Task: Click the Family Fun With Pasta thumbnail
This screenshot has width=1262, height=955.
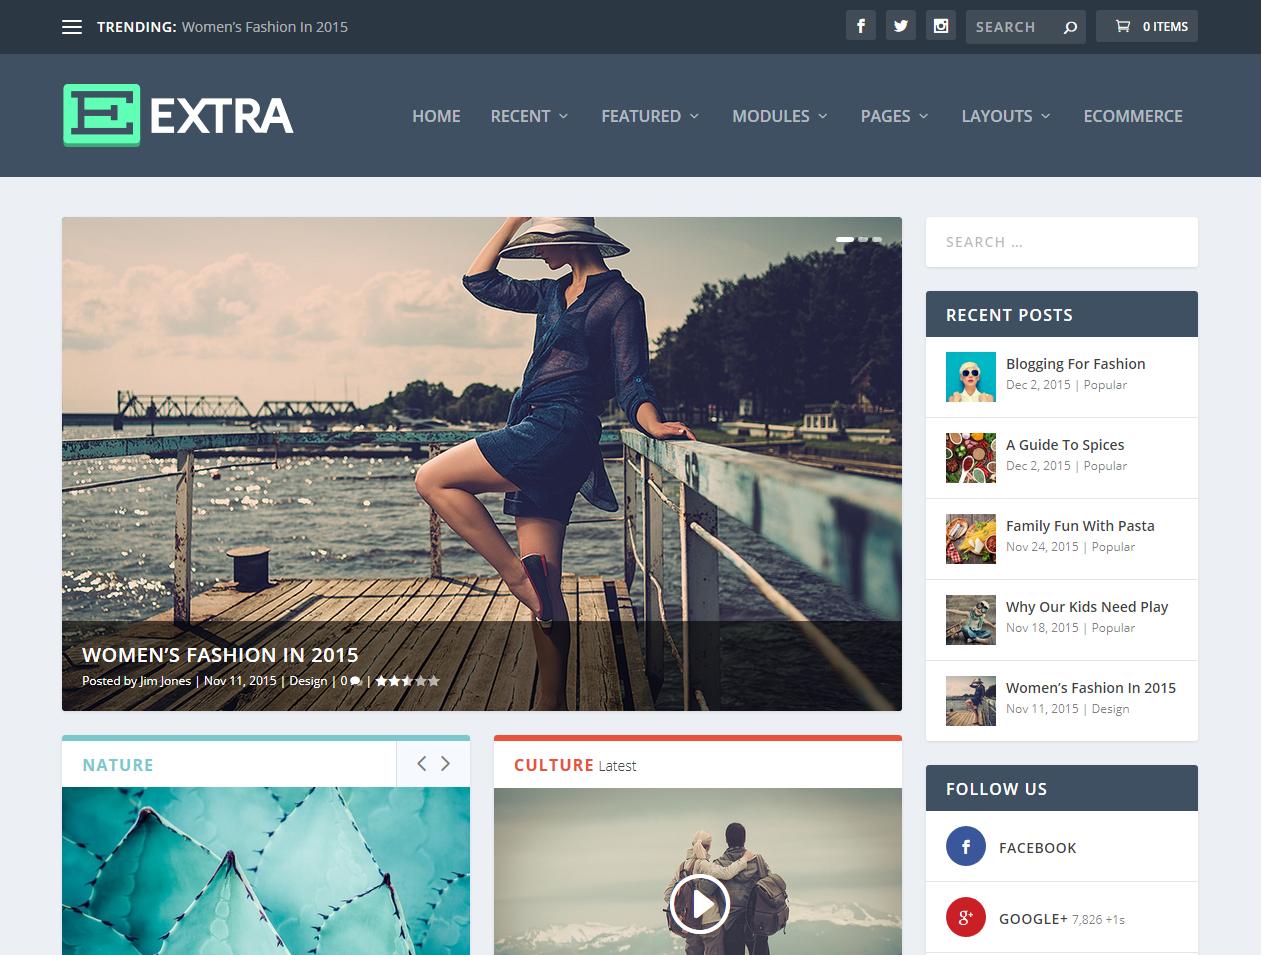Action: pos(970,539)
